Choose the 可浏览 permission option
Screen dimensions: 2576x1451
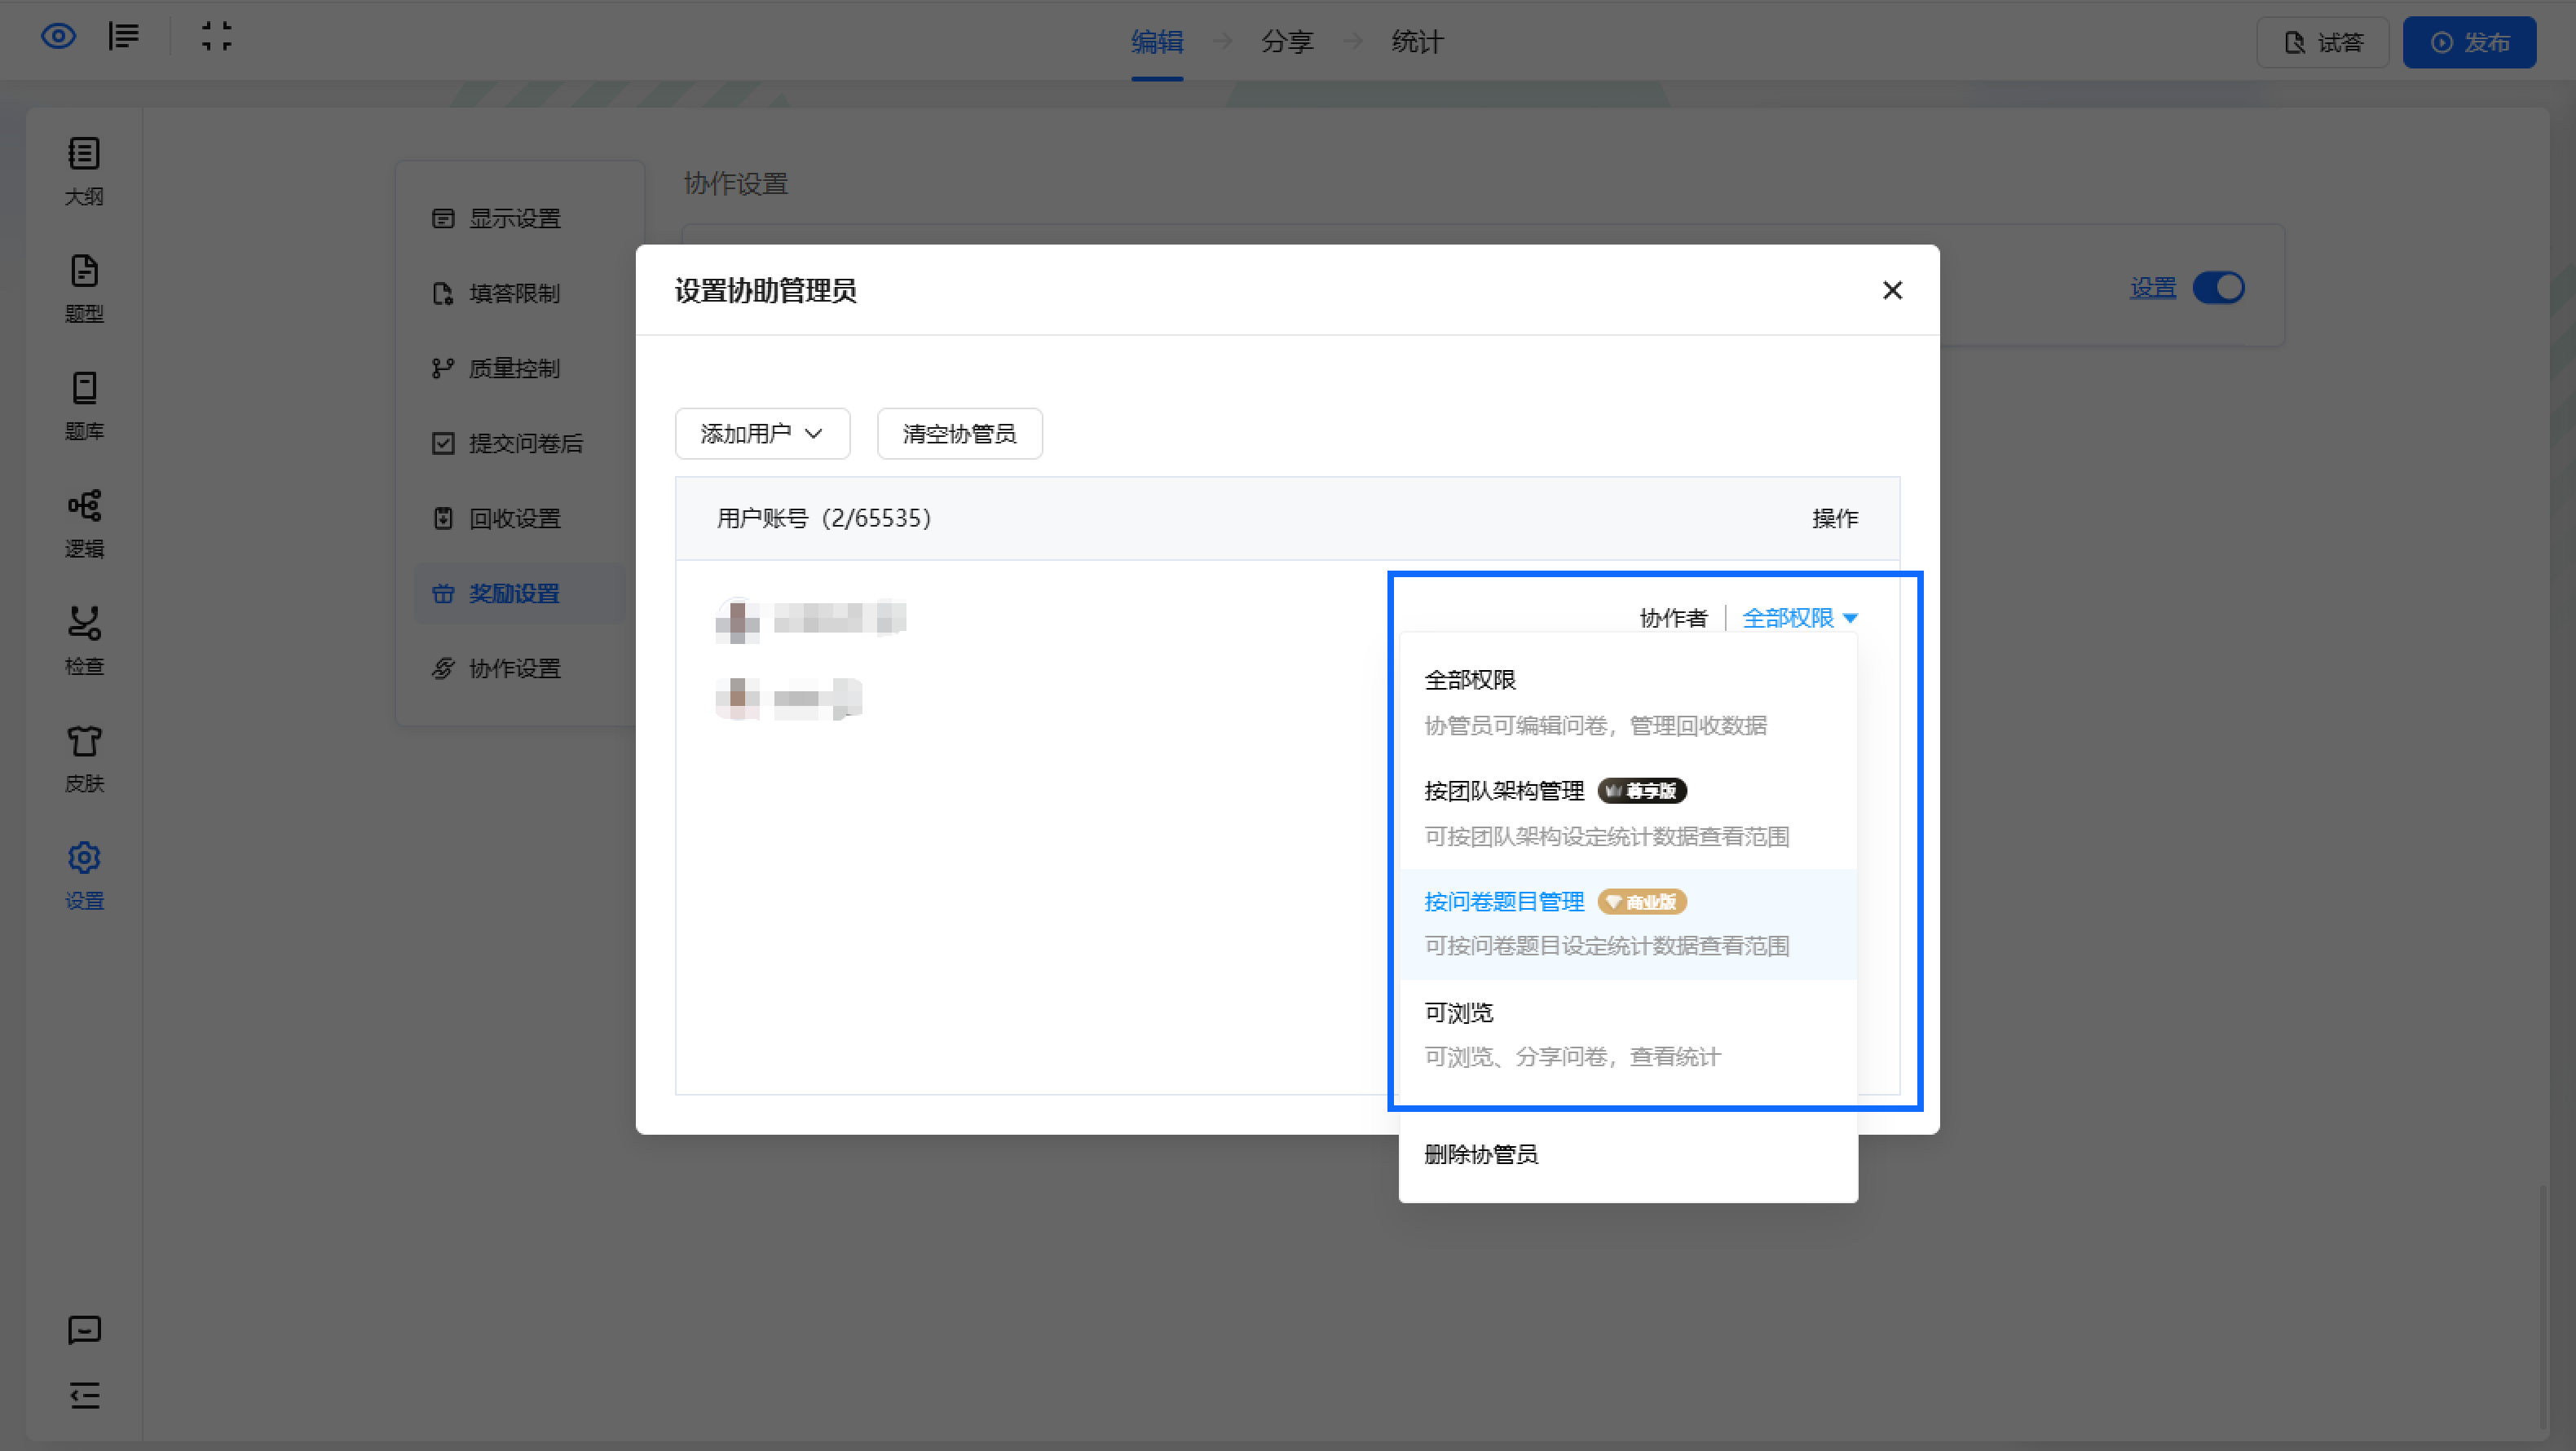coord(1628,1034)
